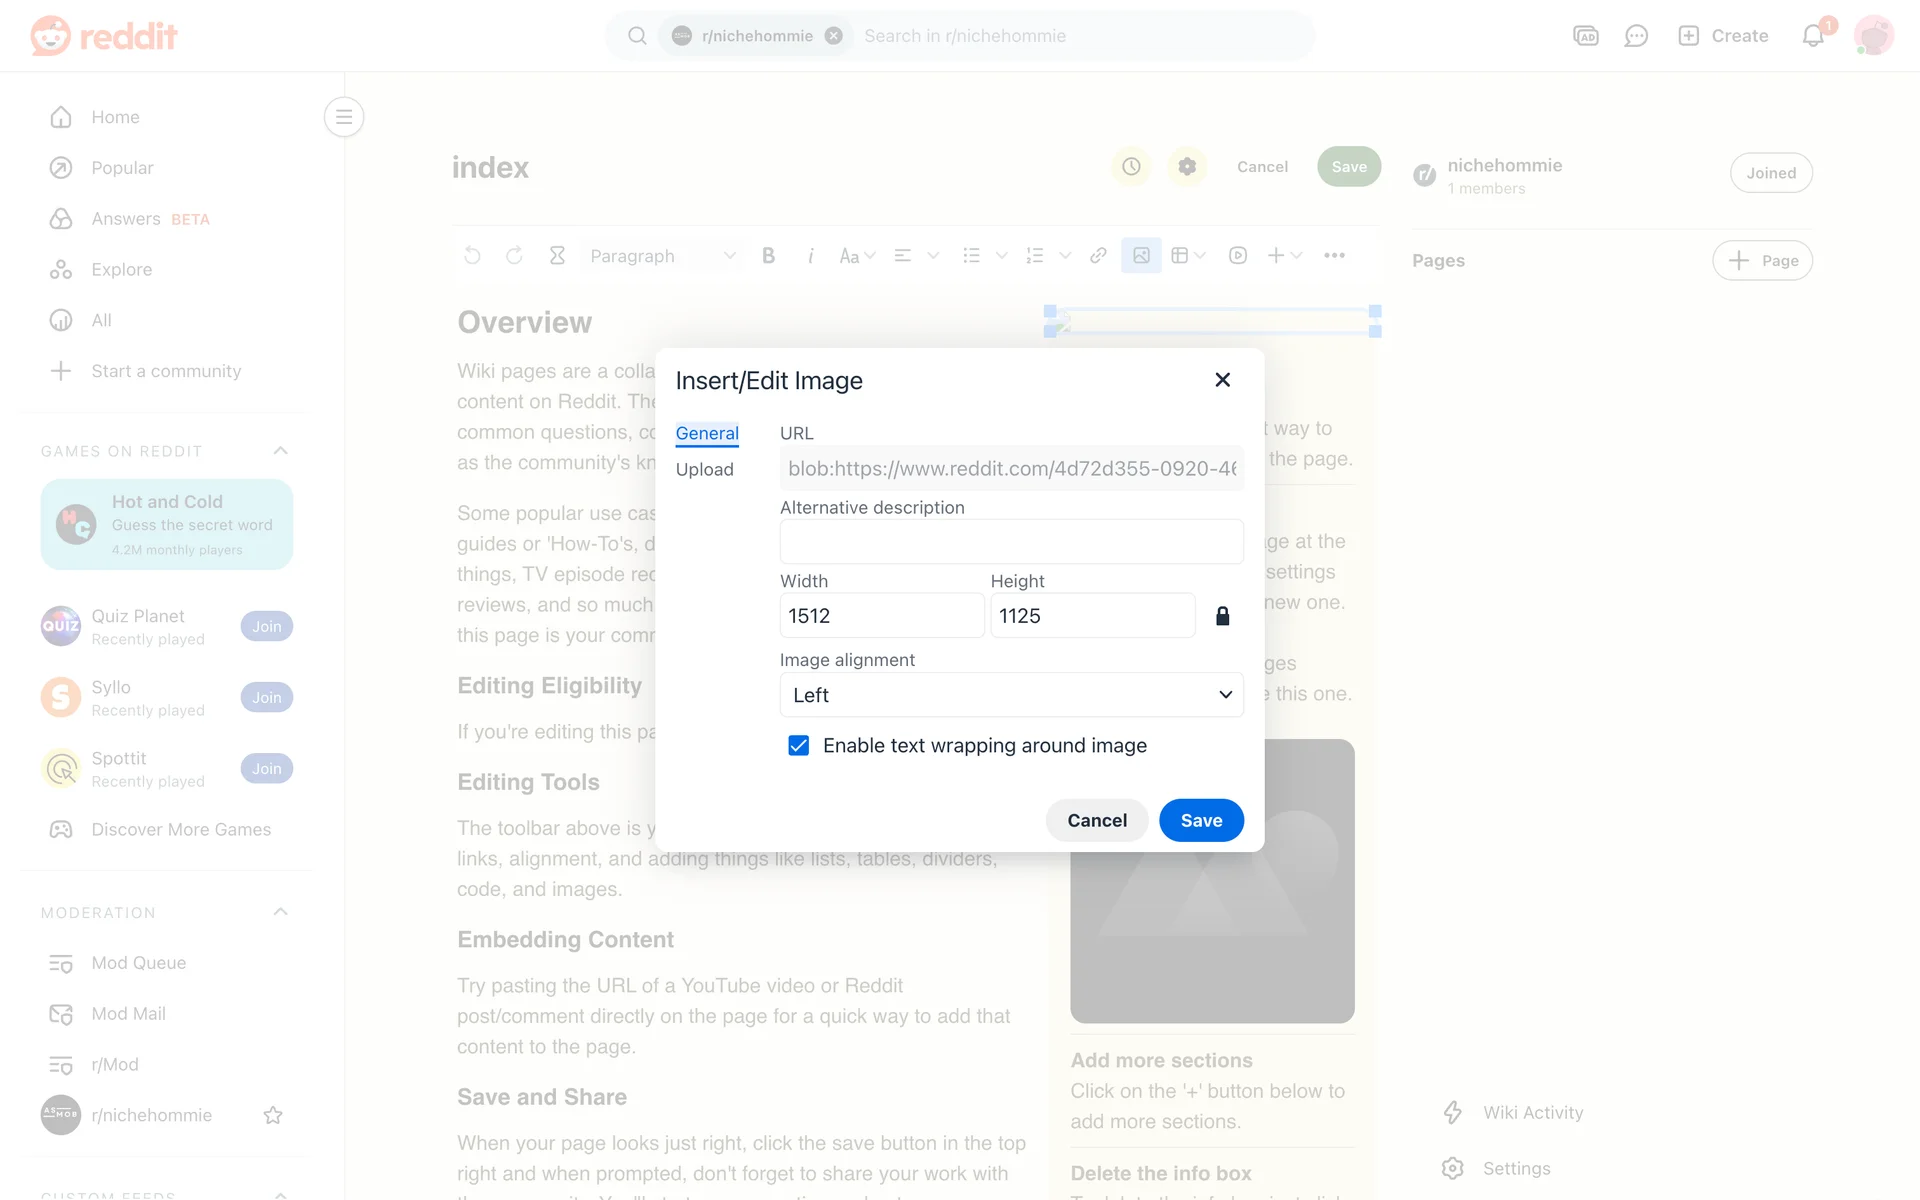Disable text wrapping around image checkbox
This screenshot has height=1200, width=1920.
[x=798, y=746]
